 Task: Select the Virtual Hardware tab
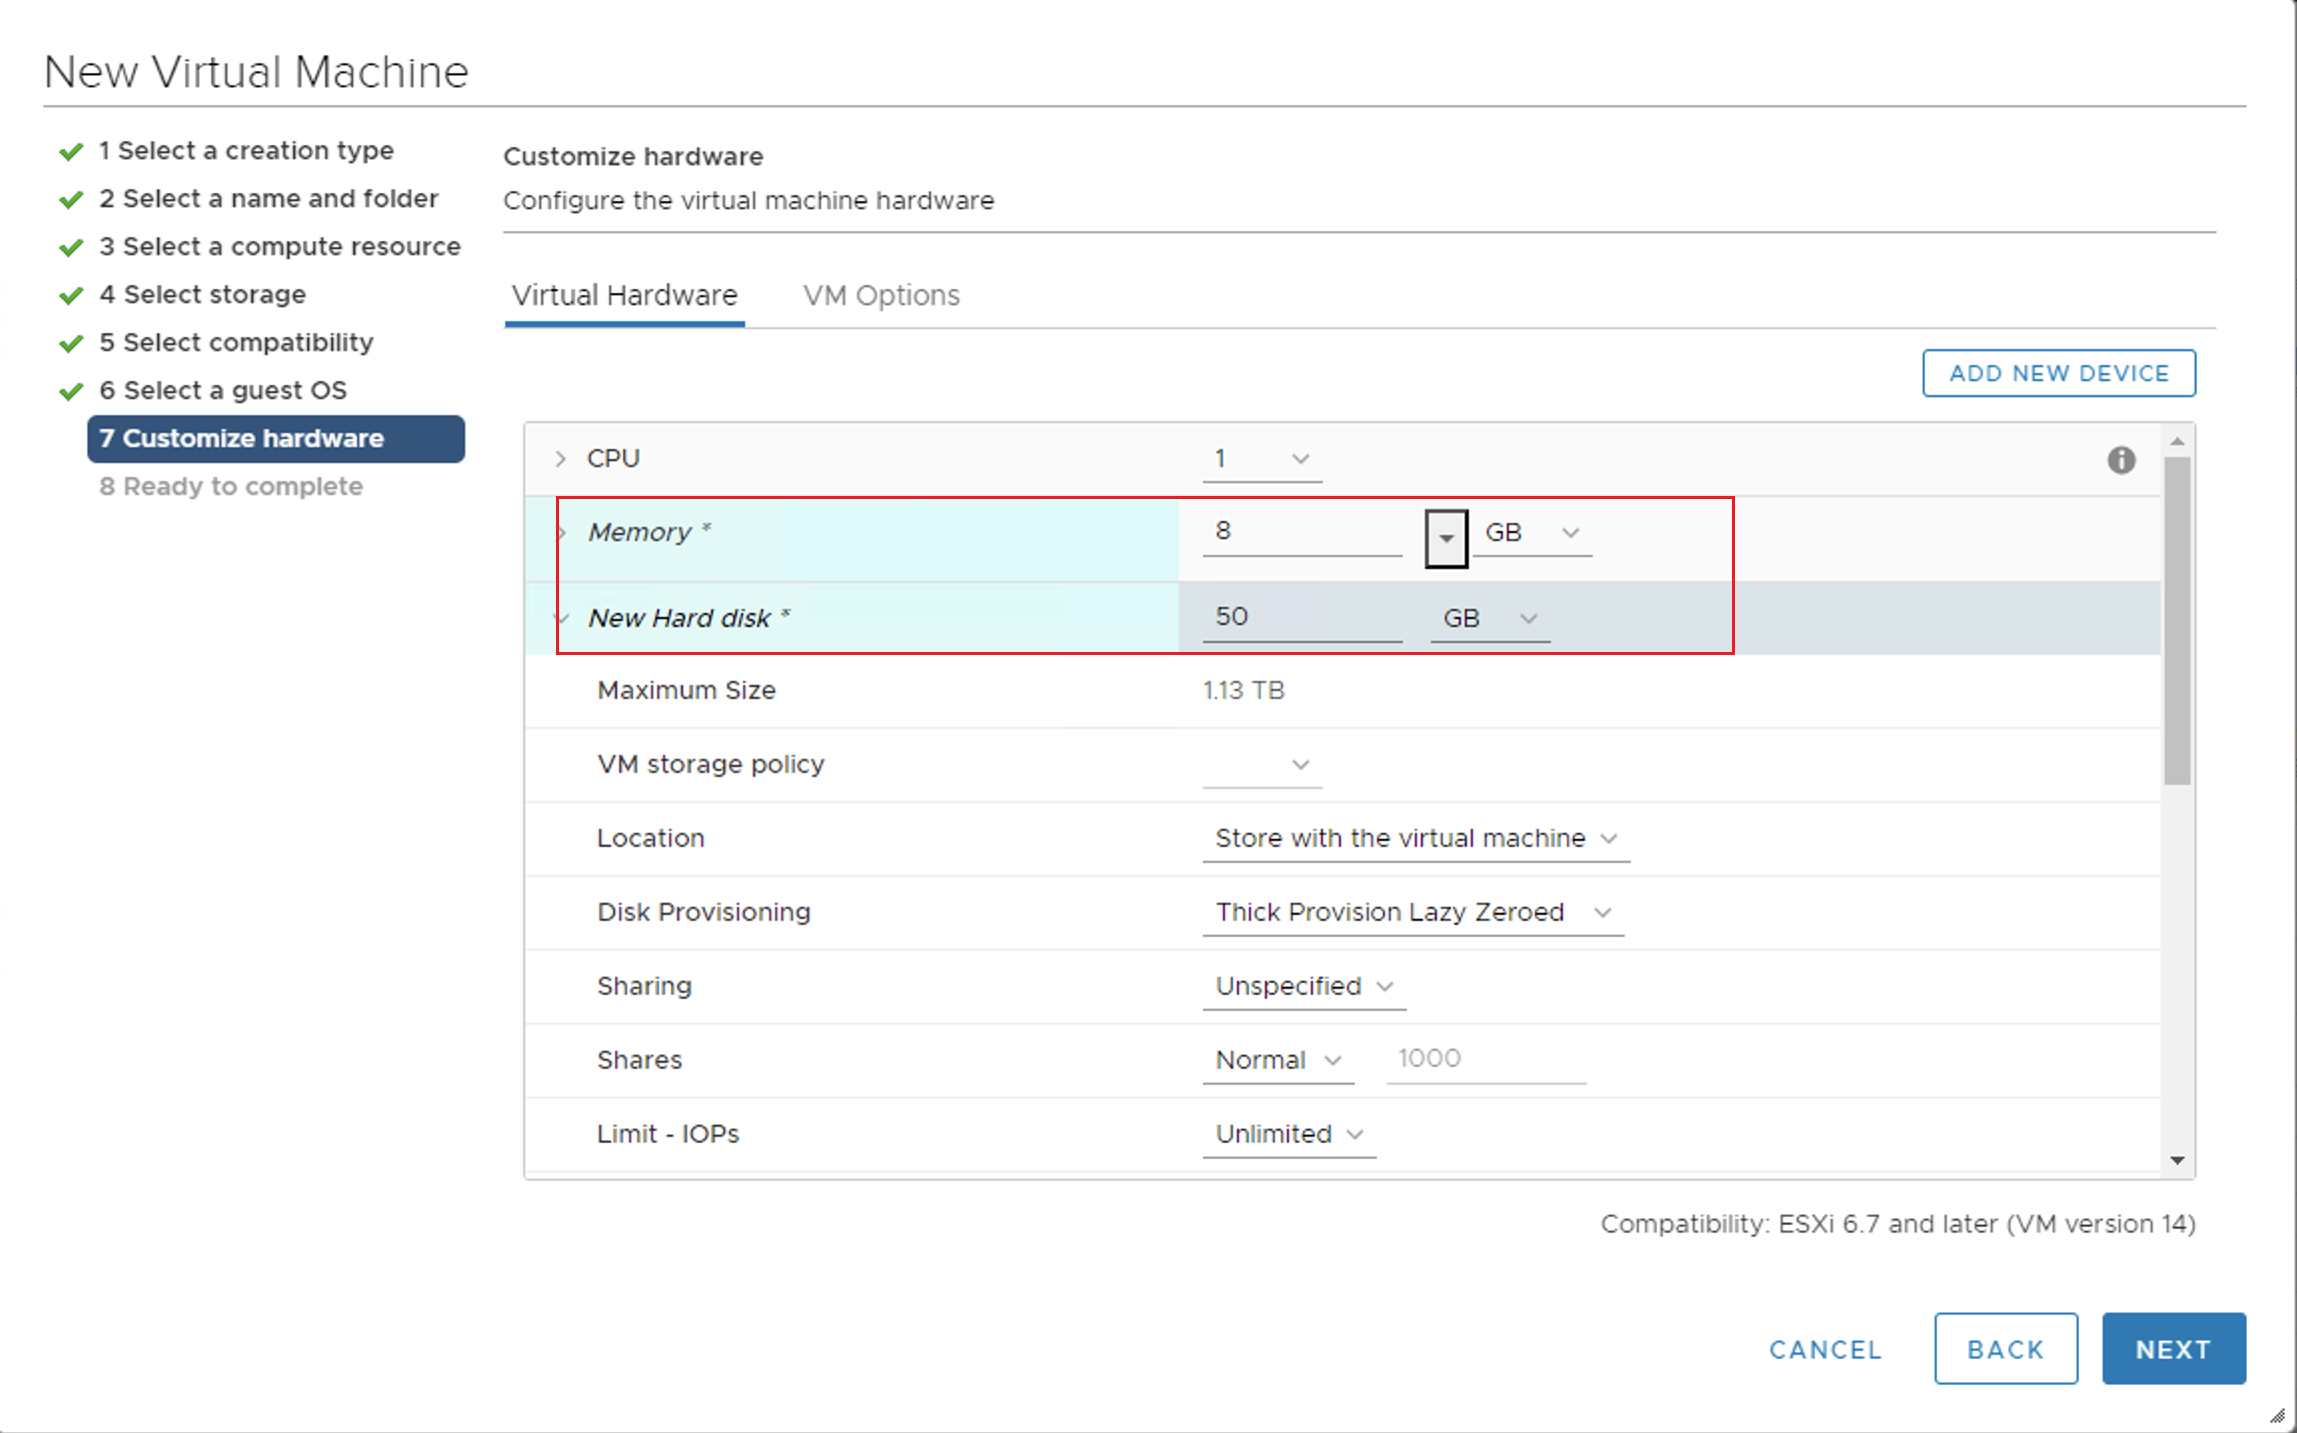[x=624, y=295]
